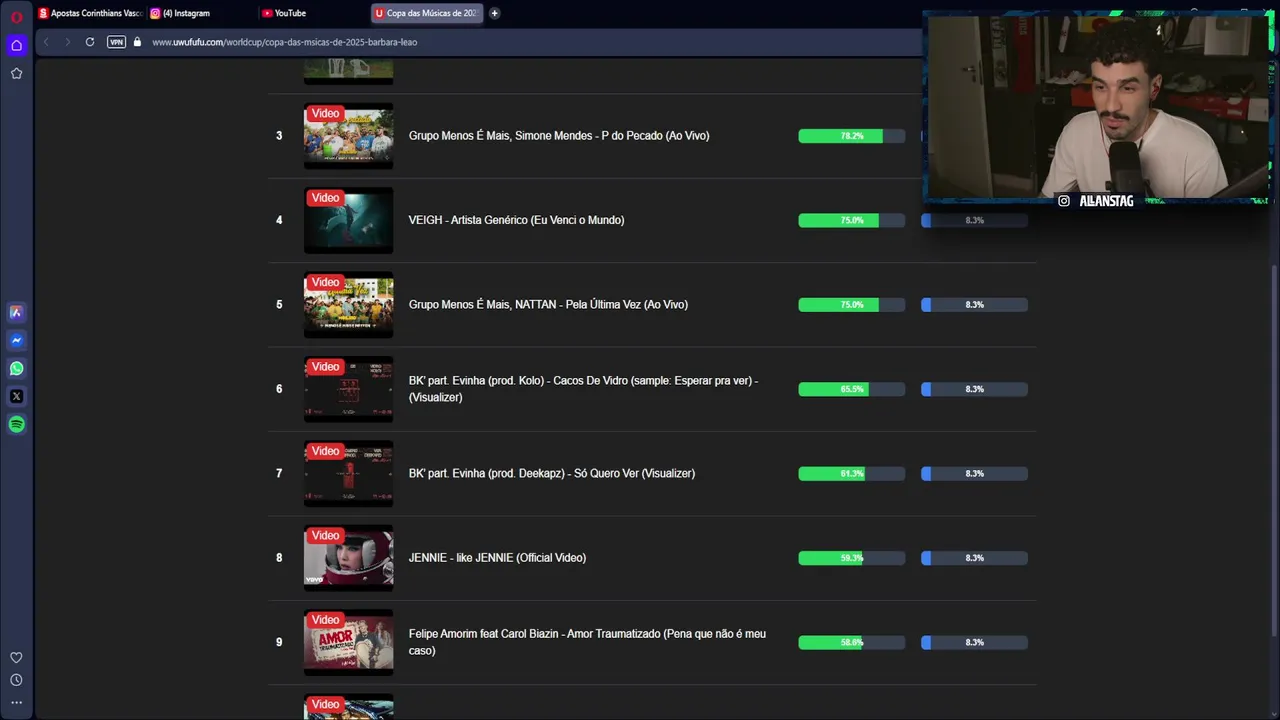Switch to the YouTube tab
Screen dimensions: 1280x720
point(312,13)
